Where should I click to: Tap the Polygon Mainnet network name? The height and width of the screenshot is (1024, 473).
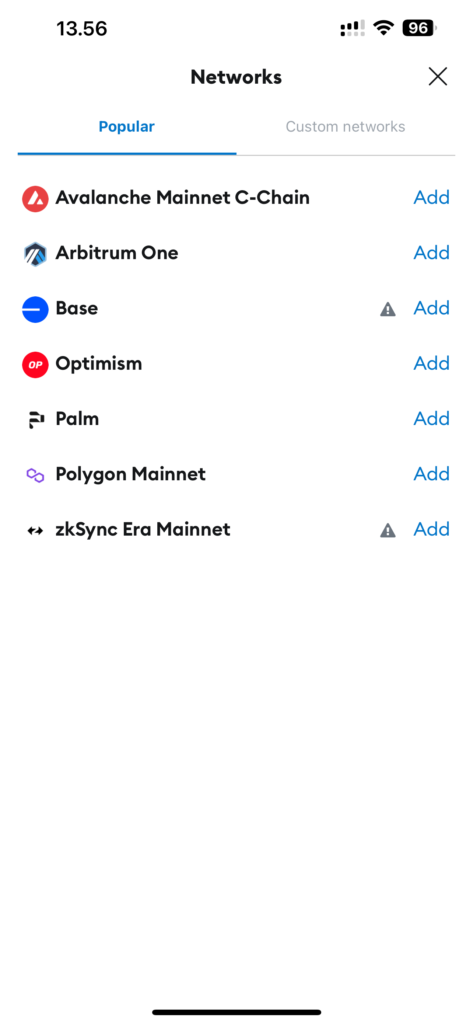coord(131,474)
